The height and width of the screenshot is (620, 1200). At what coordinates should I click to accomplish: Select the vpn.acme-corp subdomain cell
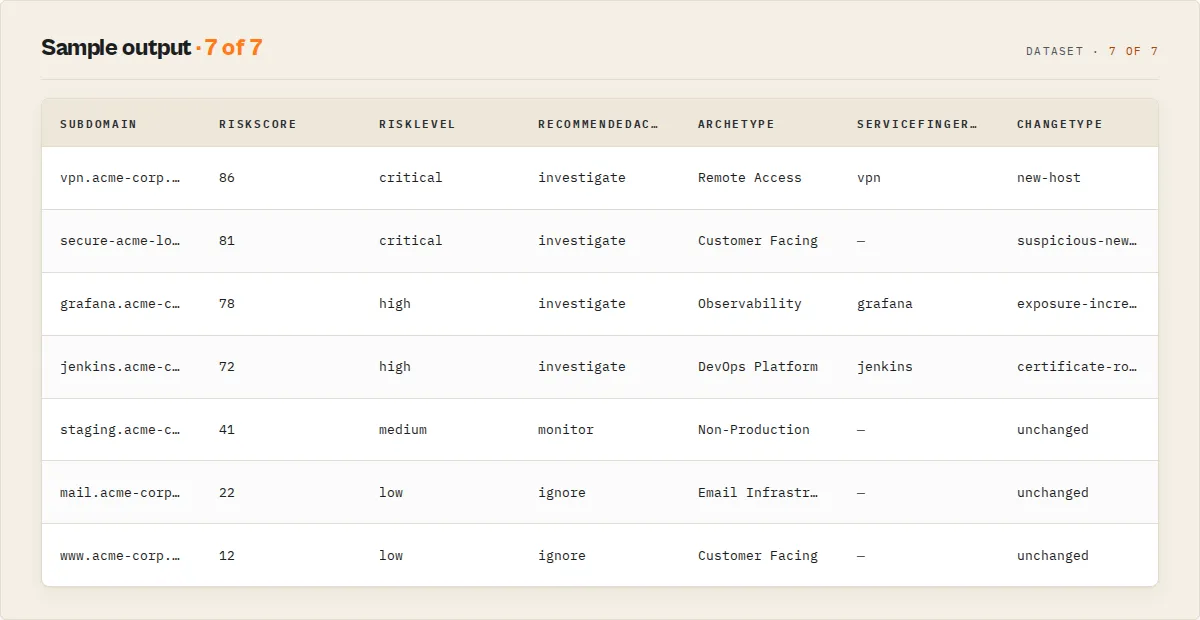pyautogui.click(x=120, y=178)
